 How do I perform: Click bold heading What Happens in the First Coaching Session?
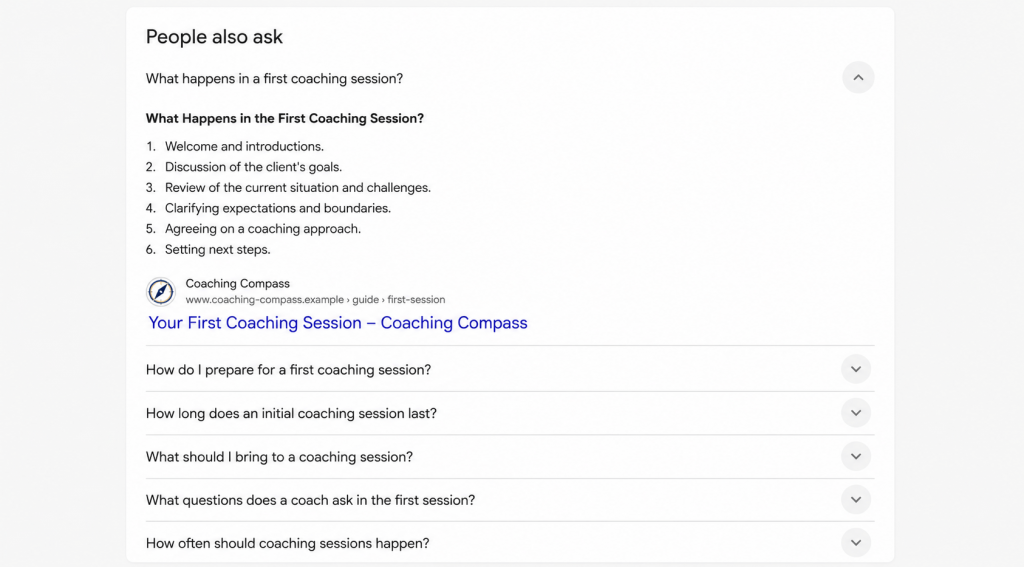[285, 118]
